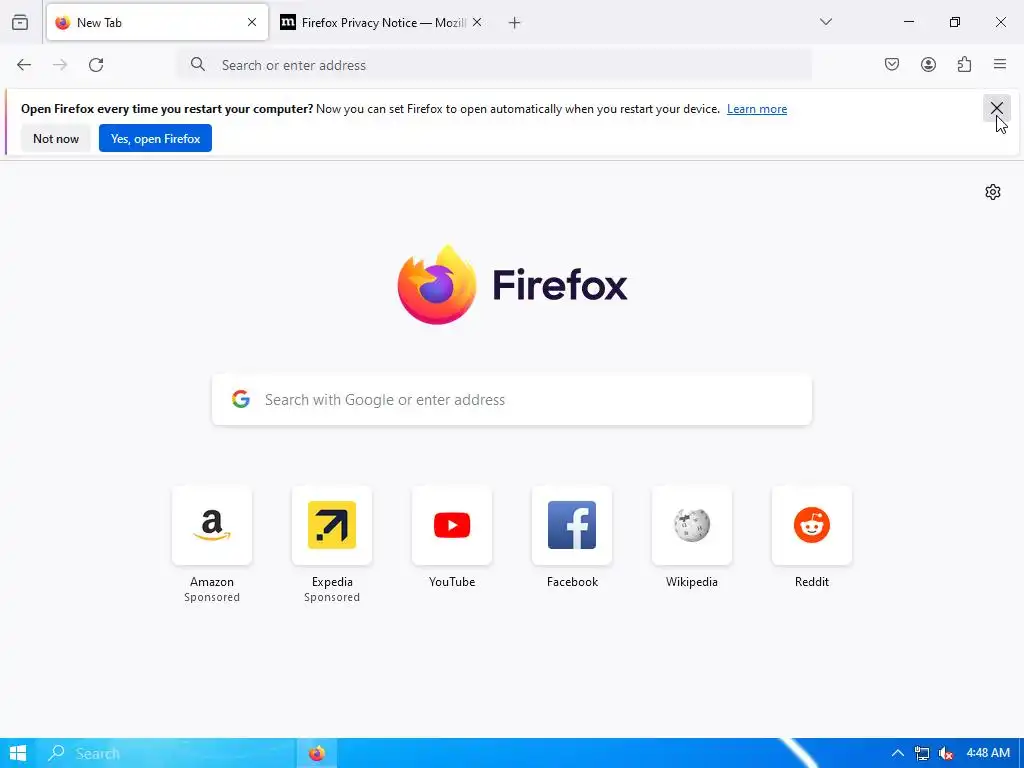
Task: Open the 4:48 AM clock
Action: 988,753
